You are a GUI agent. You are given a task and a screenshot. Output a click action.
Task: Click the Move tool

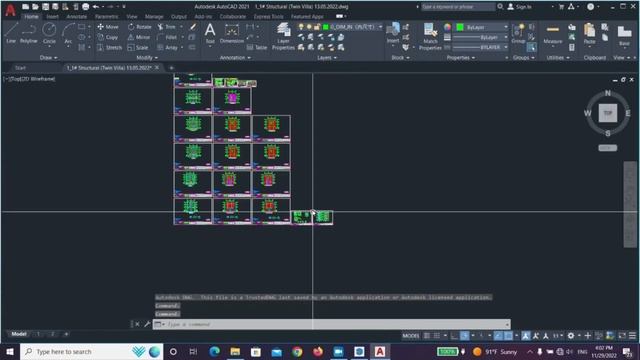(x=108, y=27)
